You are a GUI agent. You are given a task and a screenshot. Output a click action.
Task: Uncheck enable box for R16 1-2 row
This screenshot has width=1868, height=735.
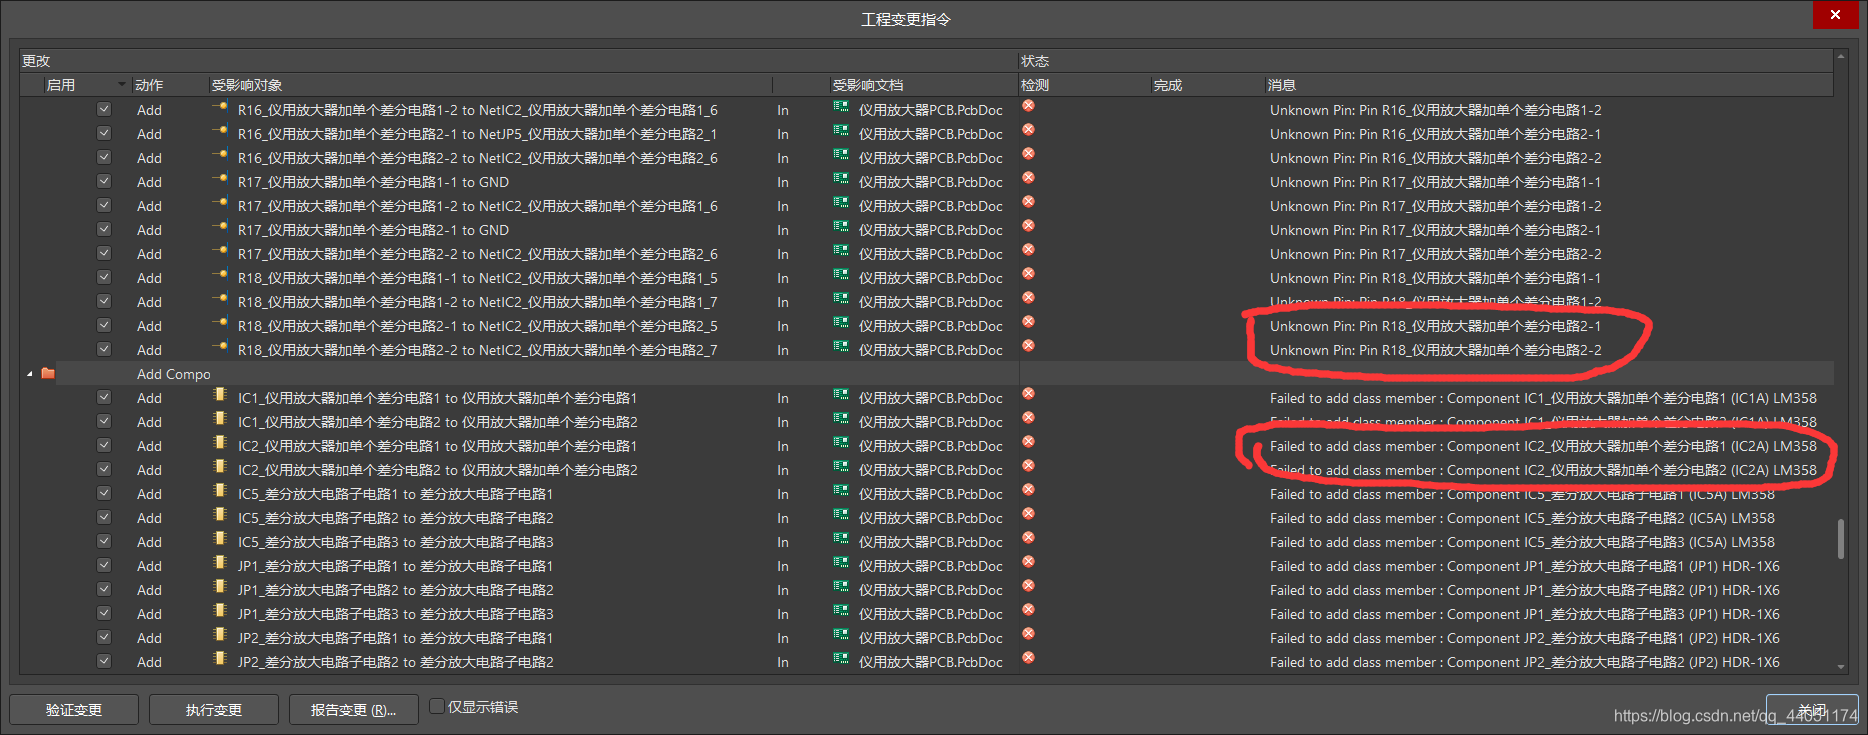(x=104, y=109)
